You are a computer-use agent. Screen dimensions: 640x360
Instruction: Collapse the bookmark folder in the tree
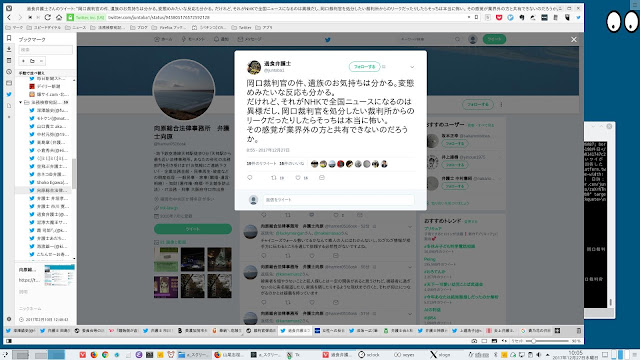point(20,102)
